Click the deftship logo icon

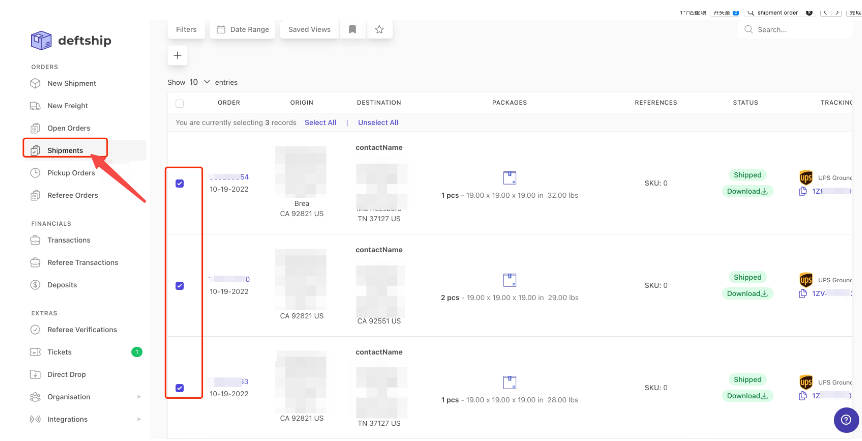[x=41, y=41]
